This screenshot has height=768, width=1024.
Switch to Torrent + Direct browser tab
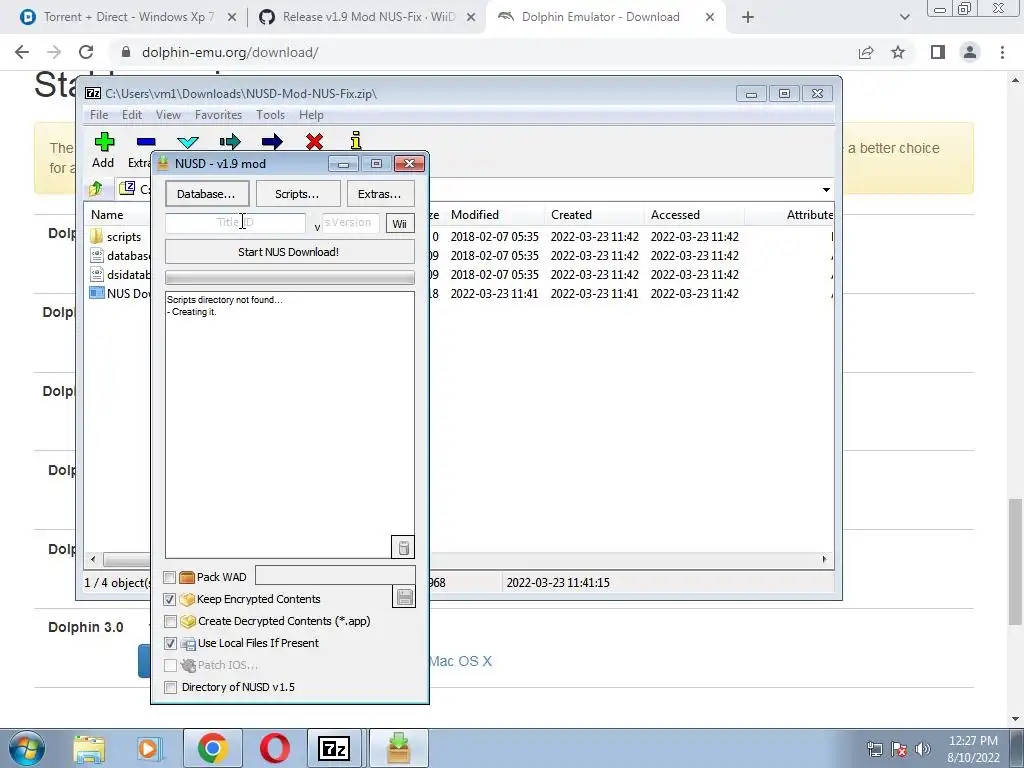[127, 17]
